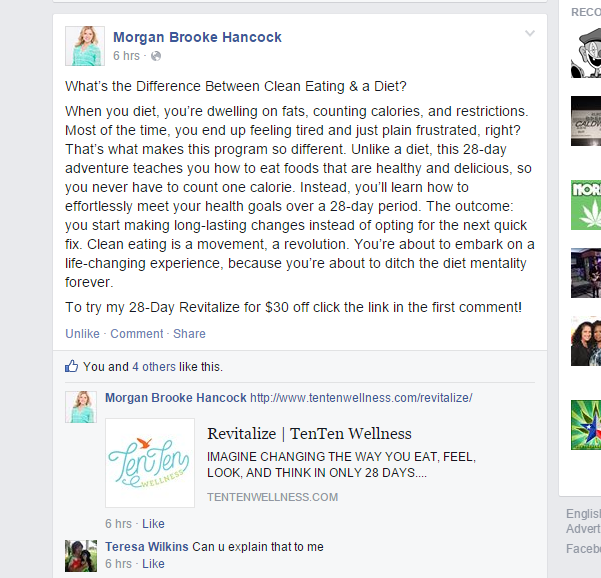Open Morgan Brooke Hancock's post profile picture
The width and height of the screenshot is (601, 578).
click(85, 46)
